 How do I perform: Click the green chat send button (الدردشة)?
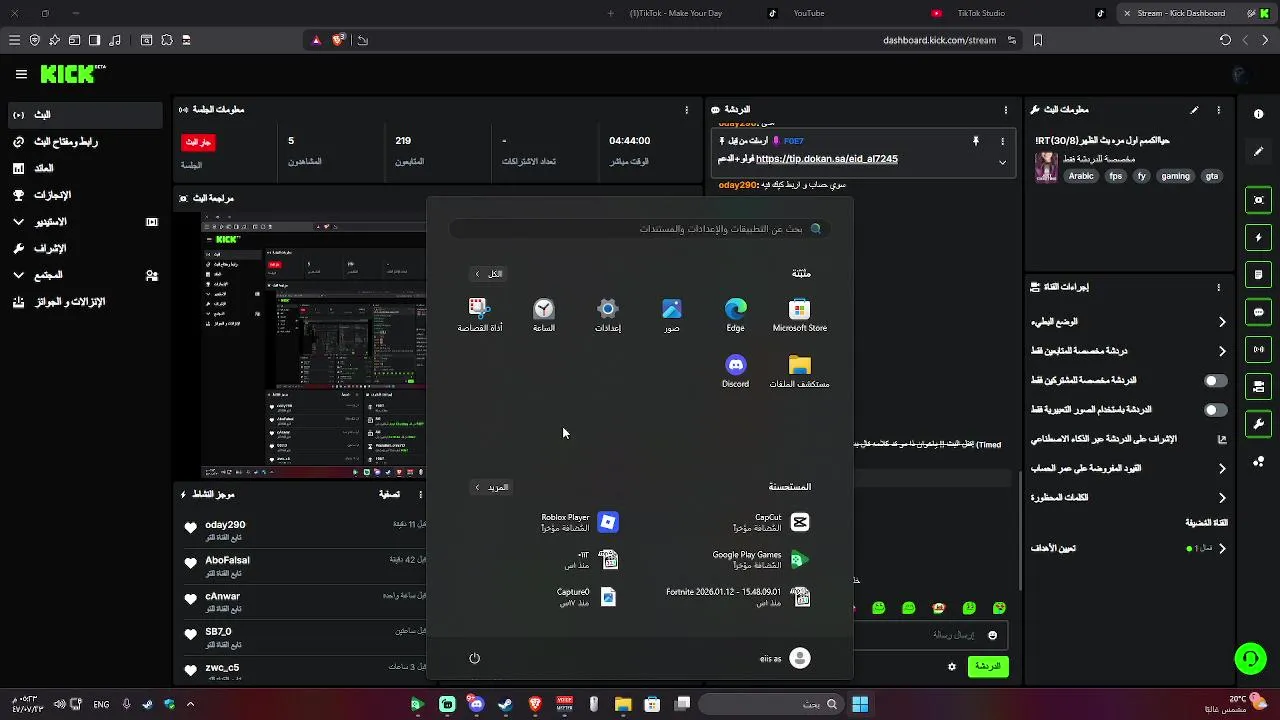988,666
